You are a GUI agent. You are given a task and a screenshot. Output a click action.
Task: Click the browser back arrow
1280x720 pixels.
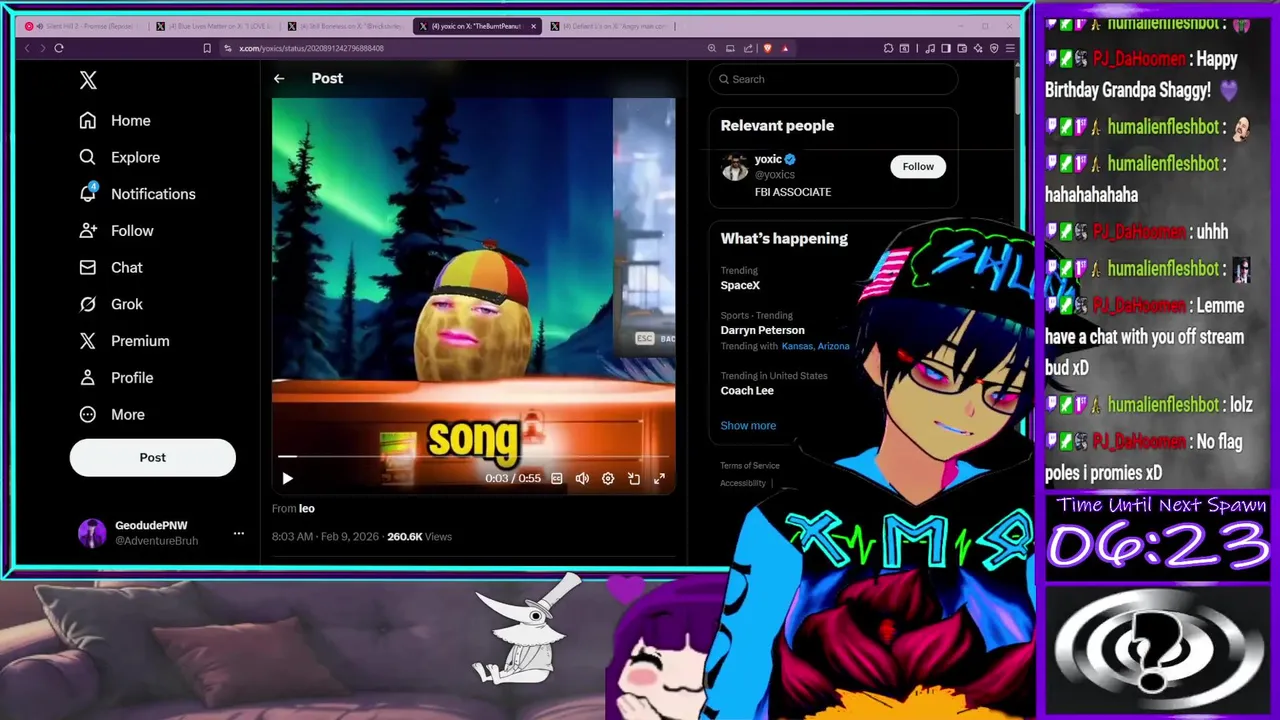27,48
